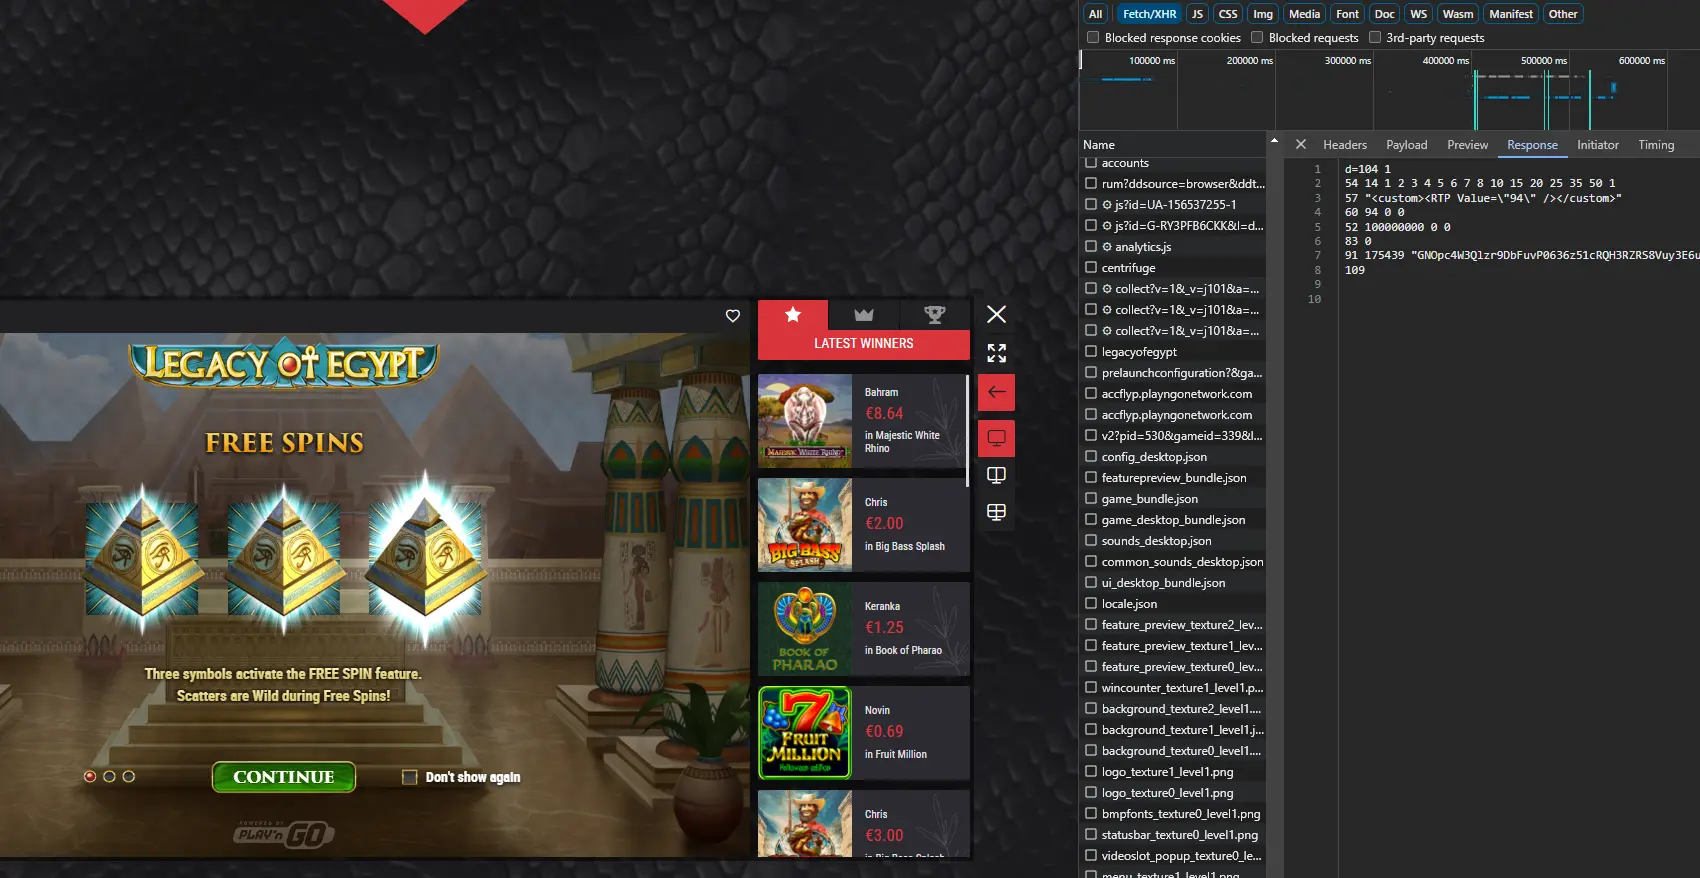Select the four-screen grid layout
The image size is (1700, 878).
(997, 512)
